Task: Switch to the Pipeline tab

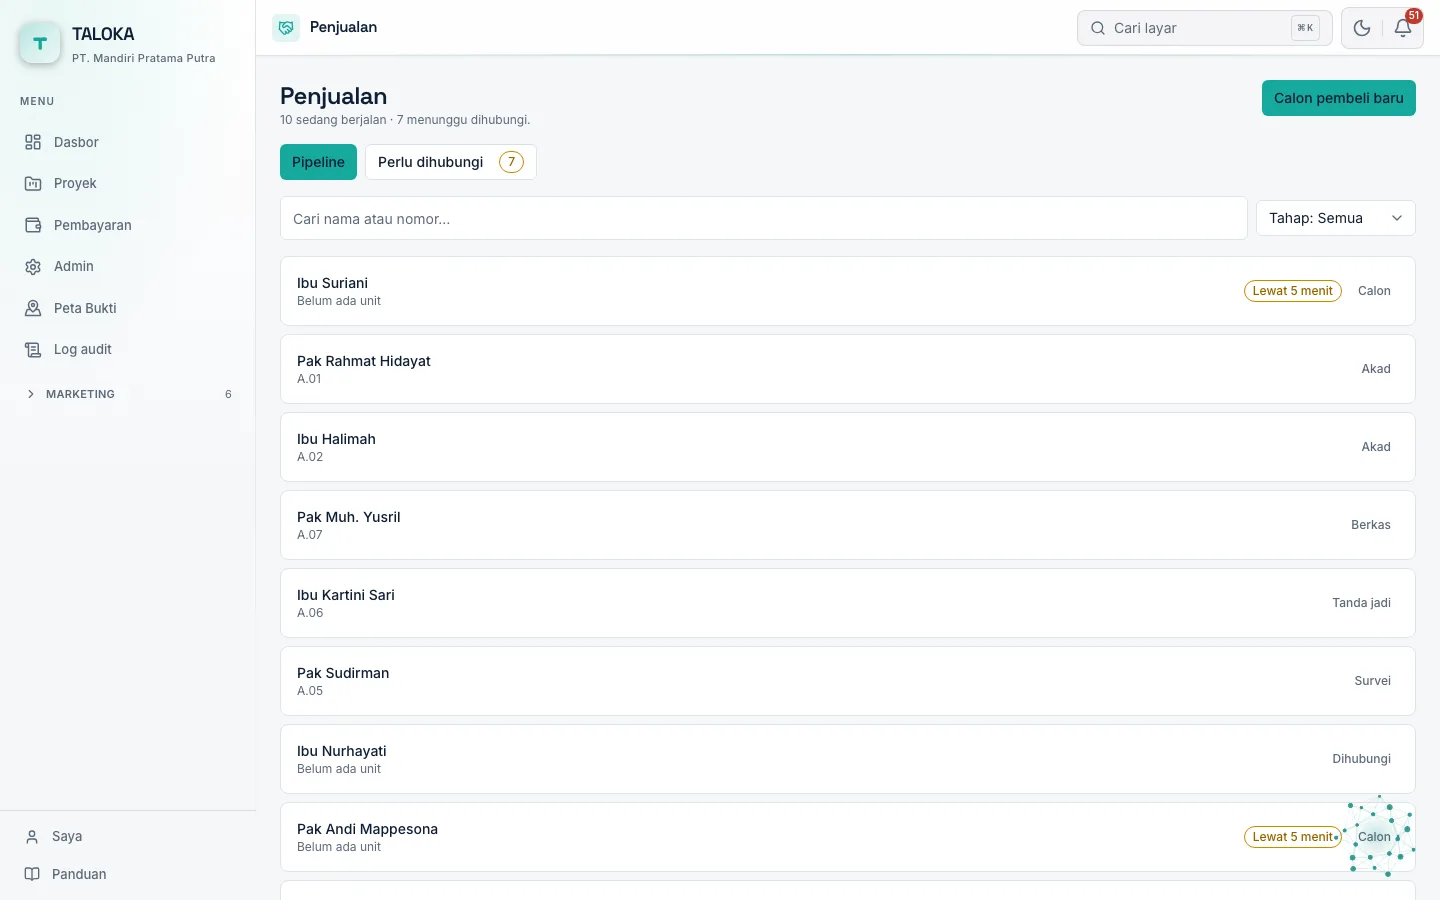Action: coord(318,162)
